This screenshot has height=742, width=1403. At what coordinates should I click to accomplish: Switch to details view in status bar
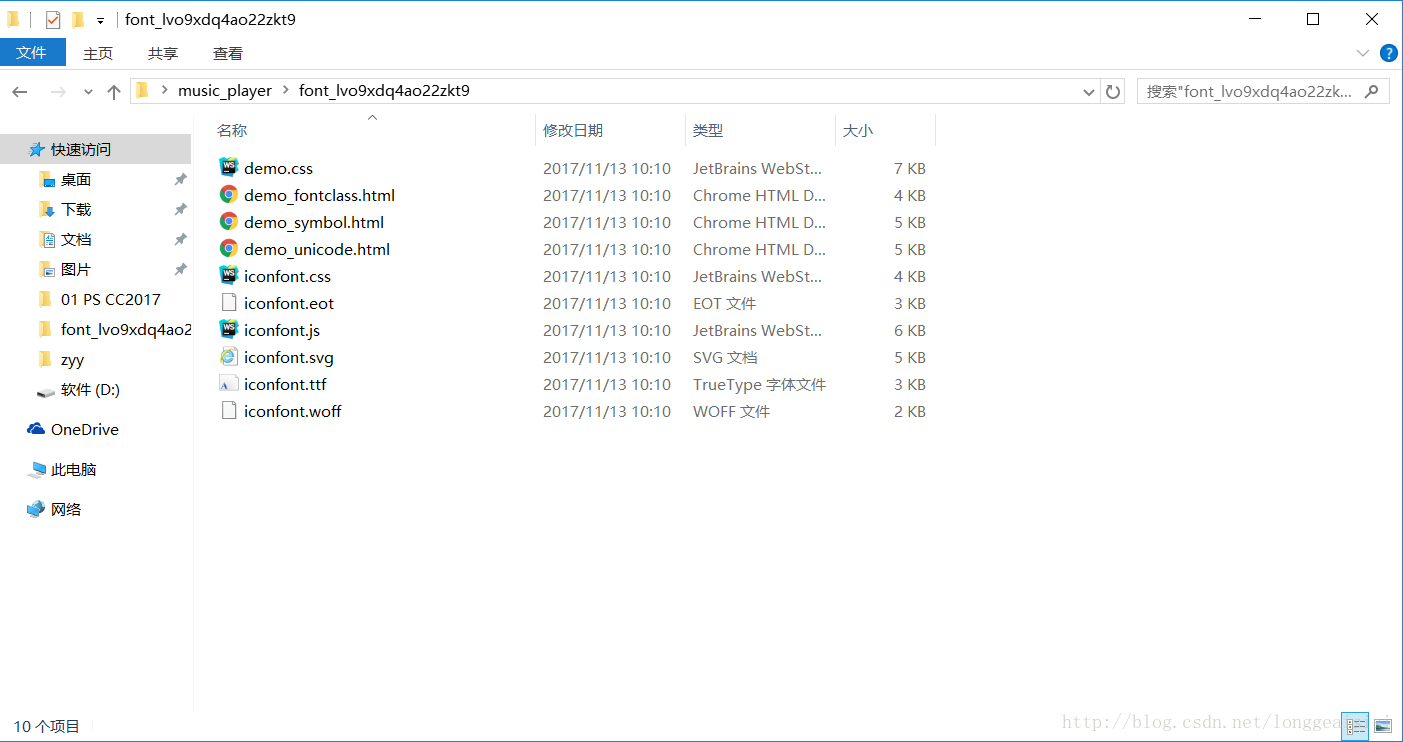[1356, 726]
